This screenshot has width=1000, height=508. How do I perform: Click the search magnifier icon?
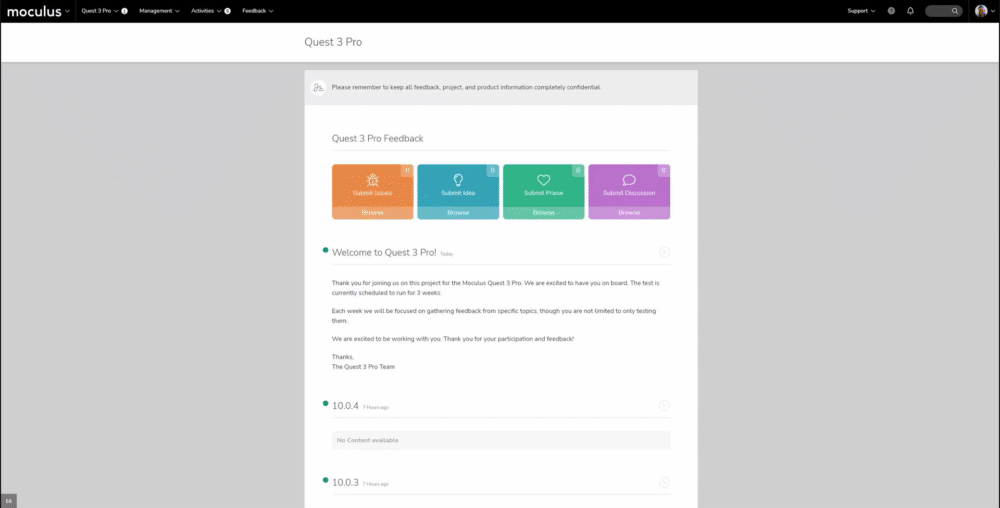click(955, 11)
